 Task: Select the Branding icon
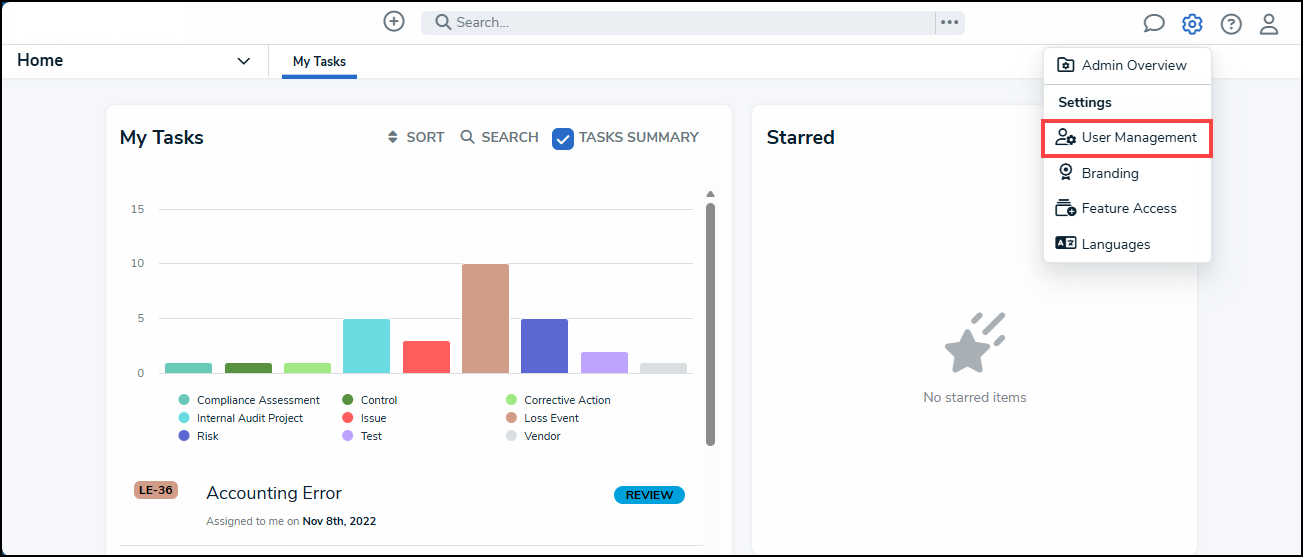[x=1066, y=173]
